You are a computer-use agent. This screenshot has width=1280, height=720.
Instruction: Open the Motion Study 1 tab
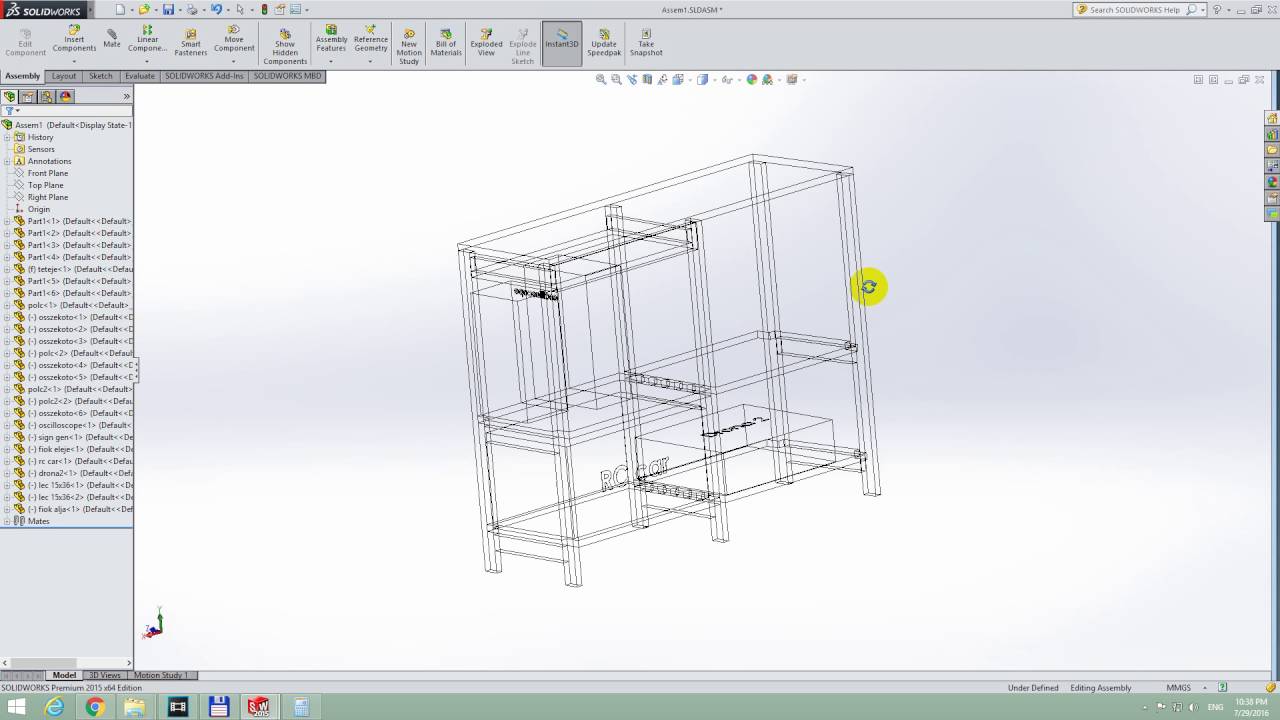(161, 675)
